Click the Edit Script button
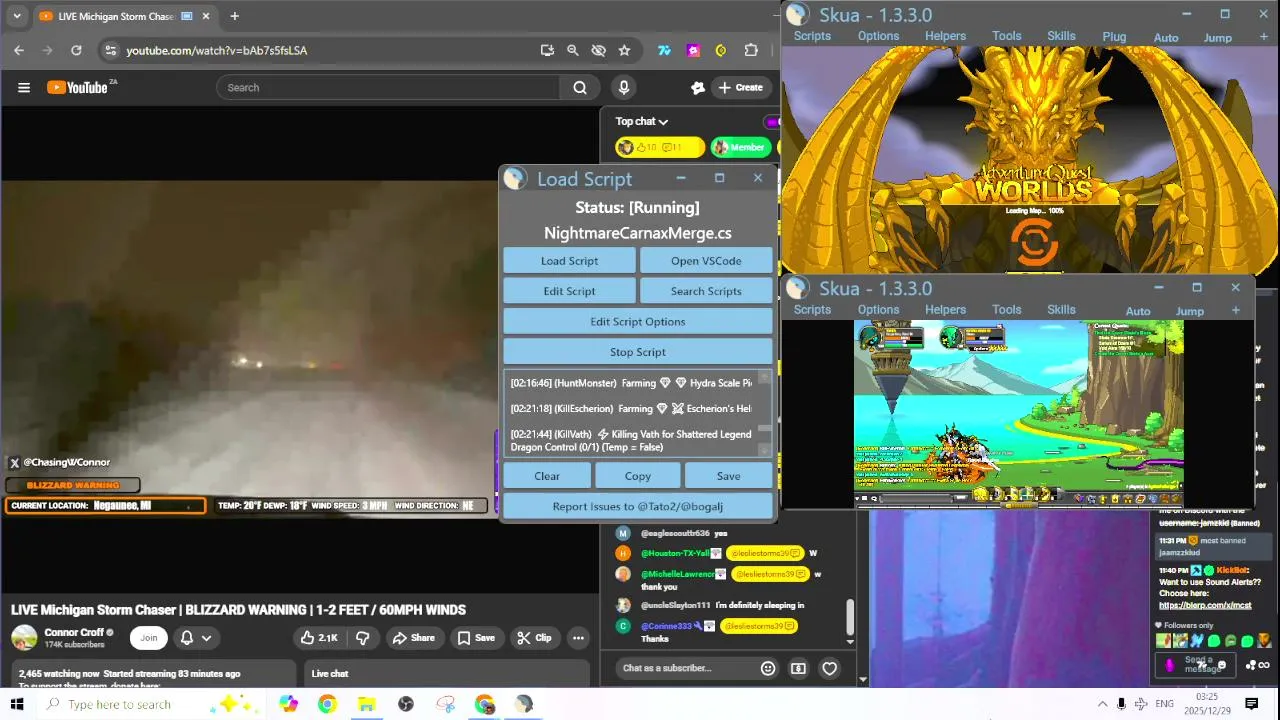 [569, 291]
